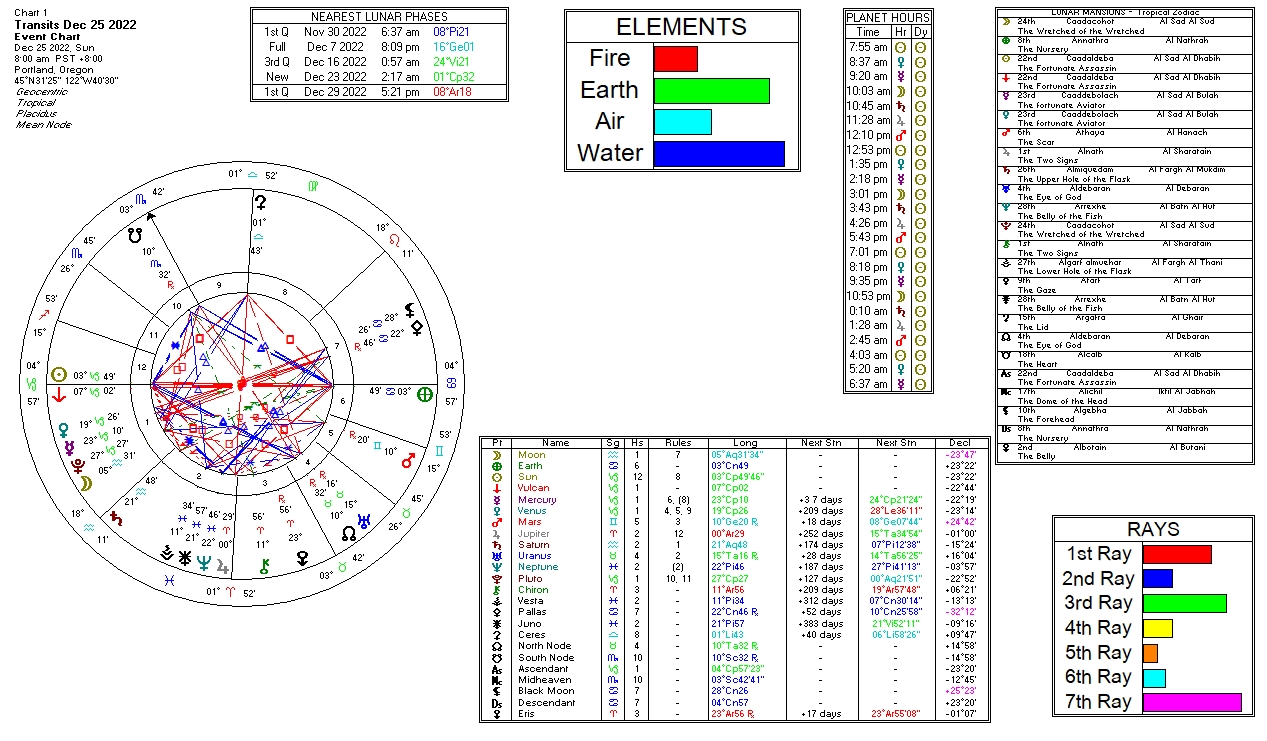Click the 1st Q Dec 29 2022 row
The image size is (1267, 741).
pyautogui.click(x=379, y=92)
